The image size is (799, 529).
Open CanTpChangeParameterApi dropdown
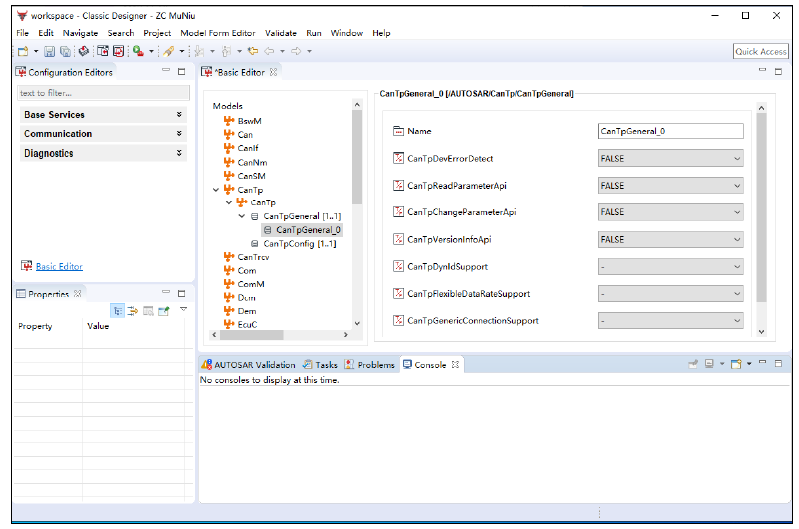click(737, 212)
